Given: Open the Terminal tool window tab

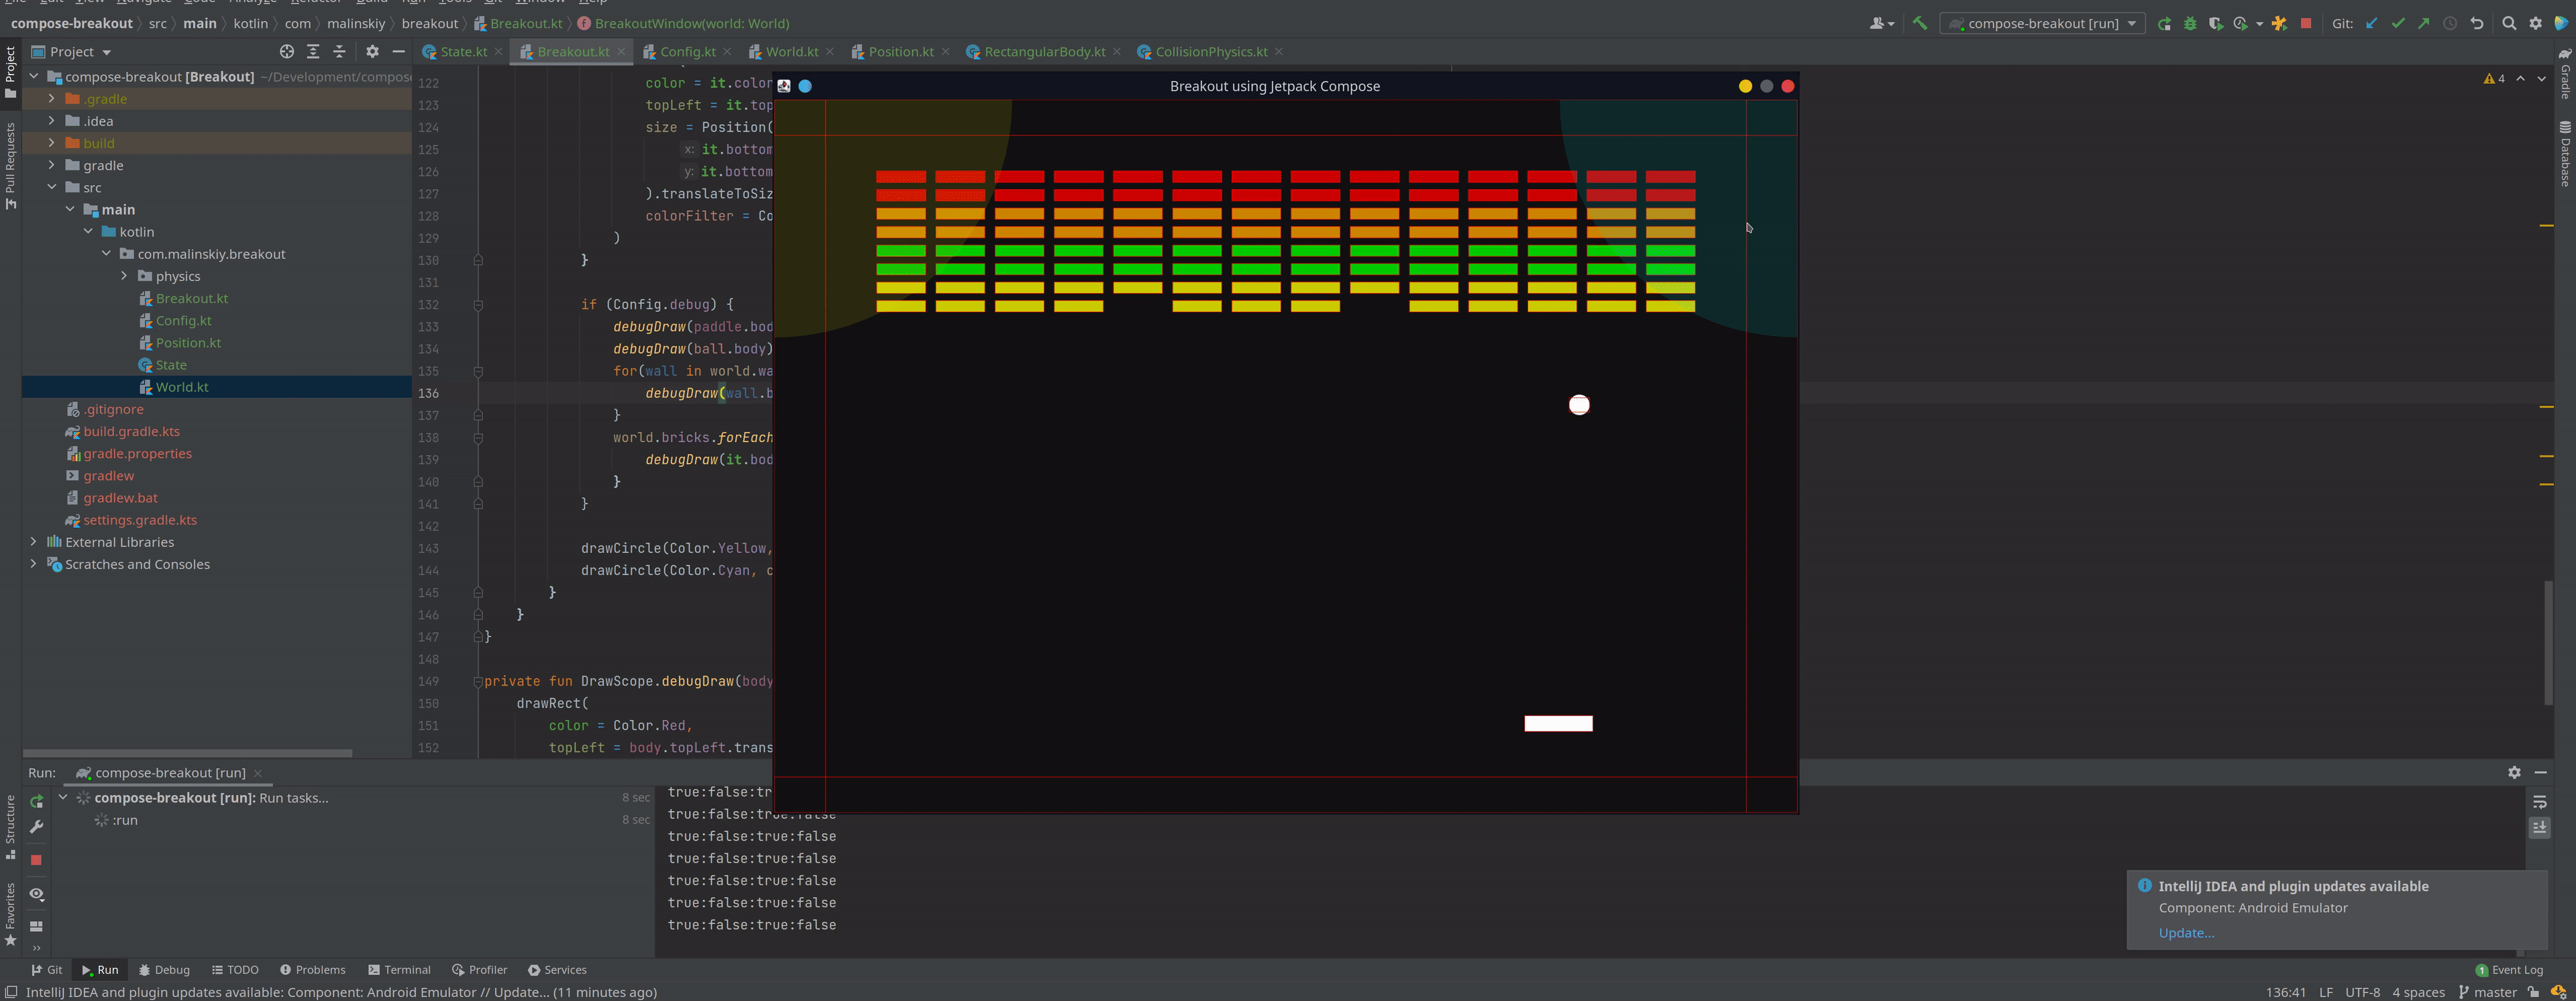Looking at the screenshot, I should click(399, 970).
